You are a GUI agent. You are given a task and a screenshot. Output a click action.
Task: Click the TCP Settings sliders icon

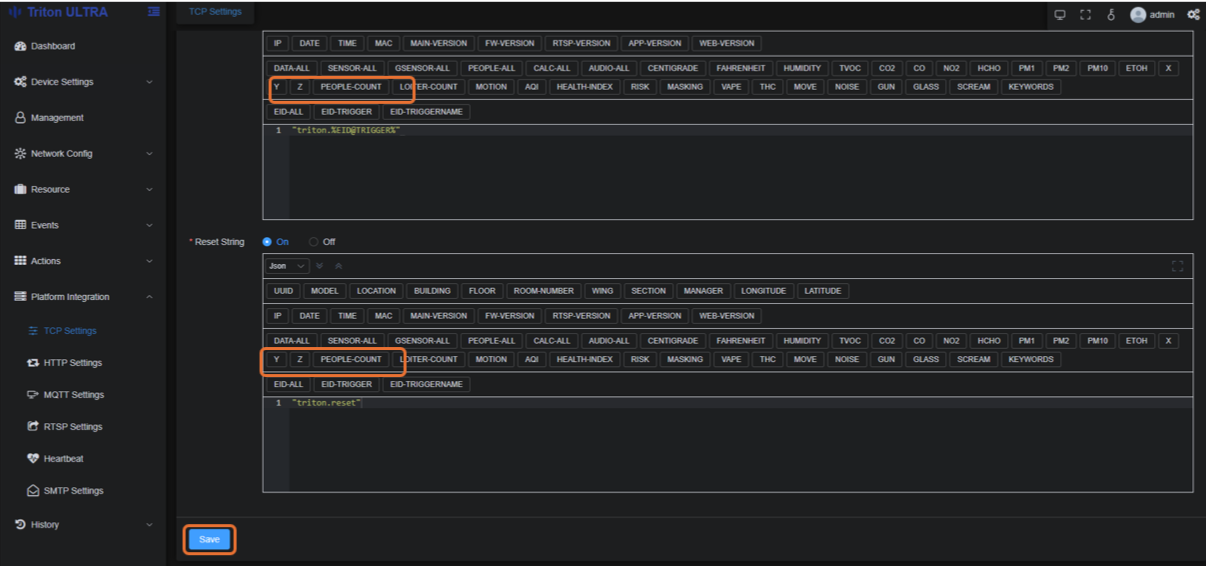click(33, 331)
